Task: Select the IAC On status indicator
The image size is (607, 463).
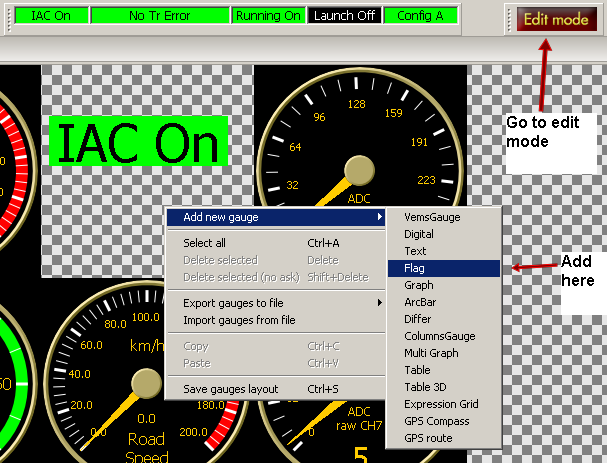Action: (52, 16)
